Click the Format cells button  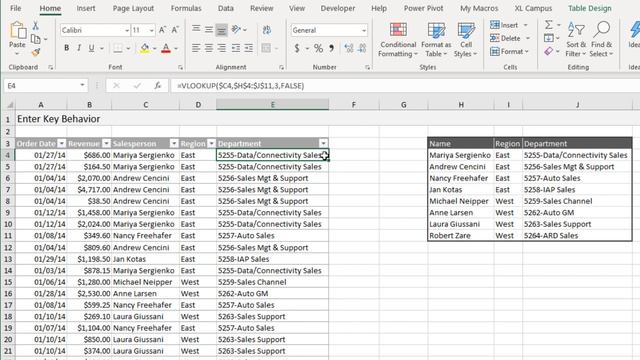(x=509, y=51)
